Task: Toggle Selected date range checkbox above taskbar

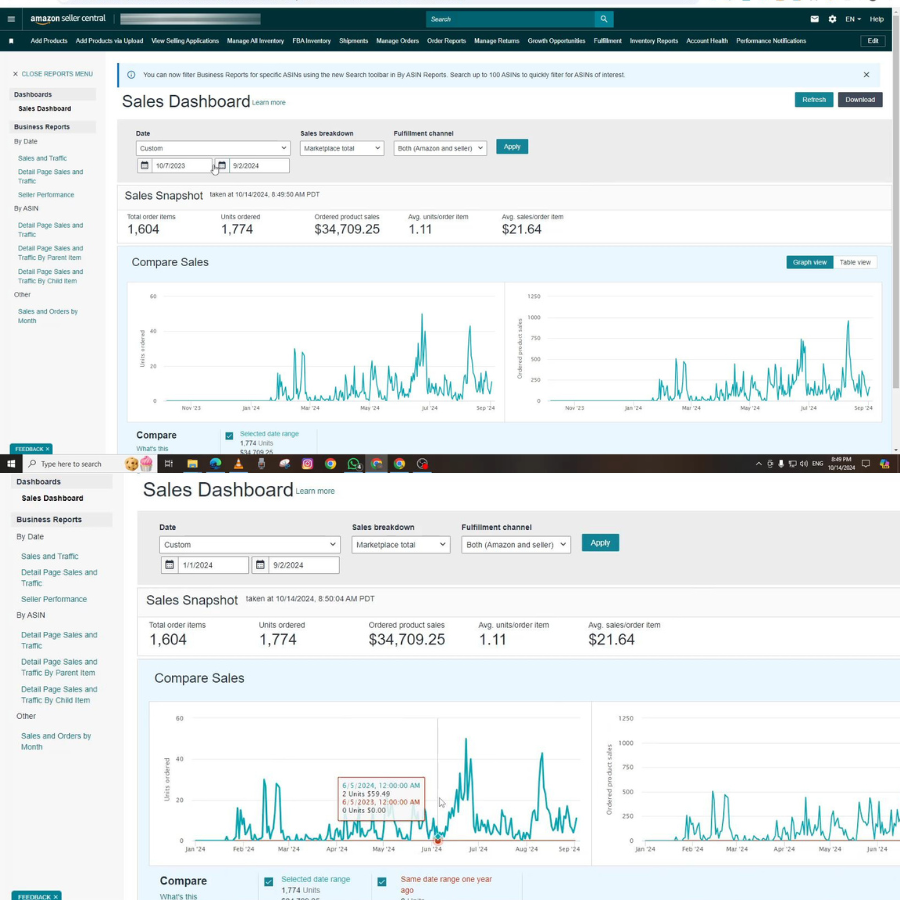Action: pos(229,436)
